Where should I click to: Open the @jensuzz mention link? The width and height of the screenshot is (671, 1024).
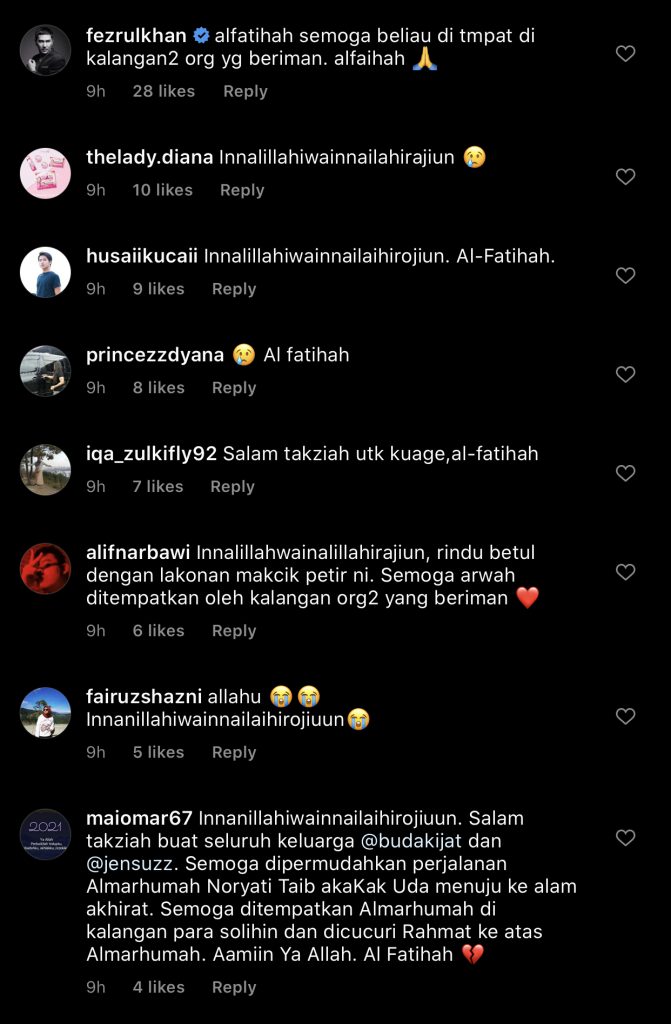(x=130, y=864)
